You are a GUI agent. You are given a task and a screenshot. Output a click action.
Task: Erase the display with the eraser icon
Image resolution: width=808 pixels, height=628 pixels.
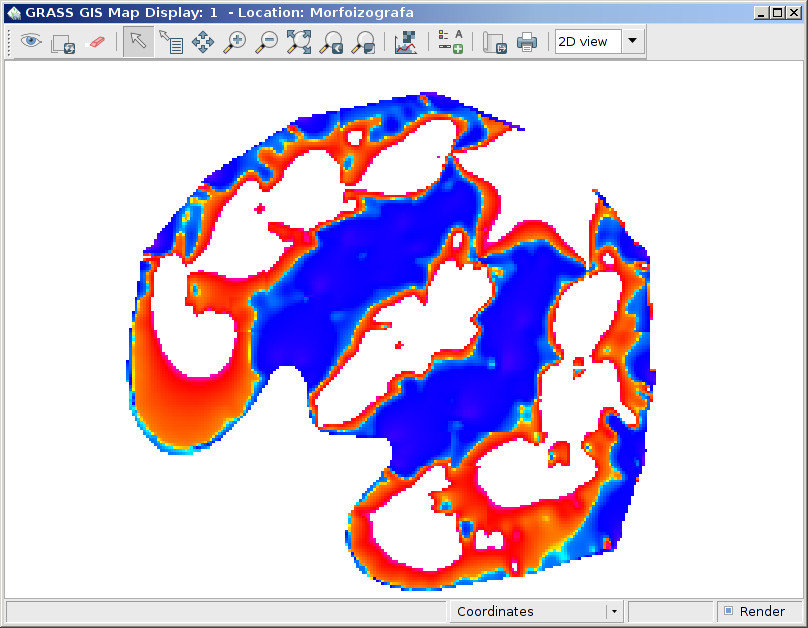tap(96, 42)
